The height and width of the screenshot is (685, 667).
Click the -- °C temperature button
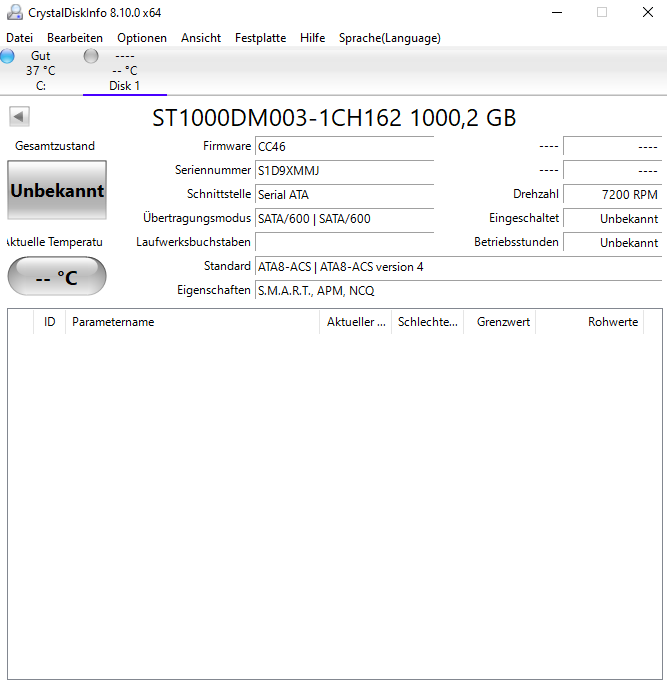57,276
